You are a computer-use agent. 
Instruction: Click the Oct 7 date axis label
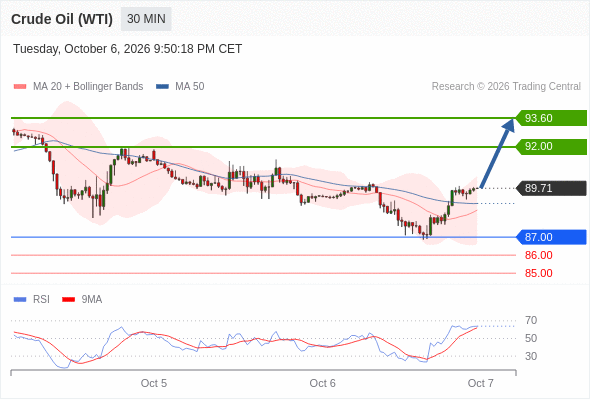click(481, 383)
